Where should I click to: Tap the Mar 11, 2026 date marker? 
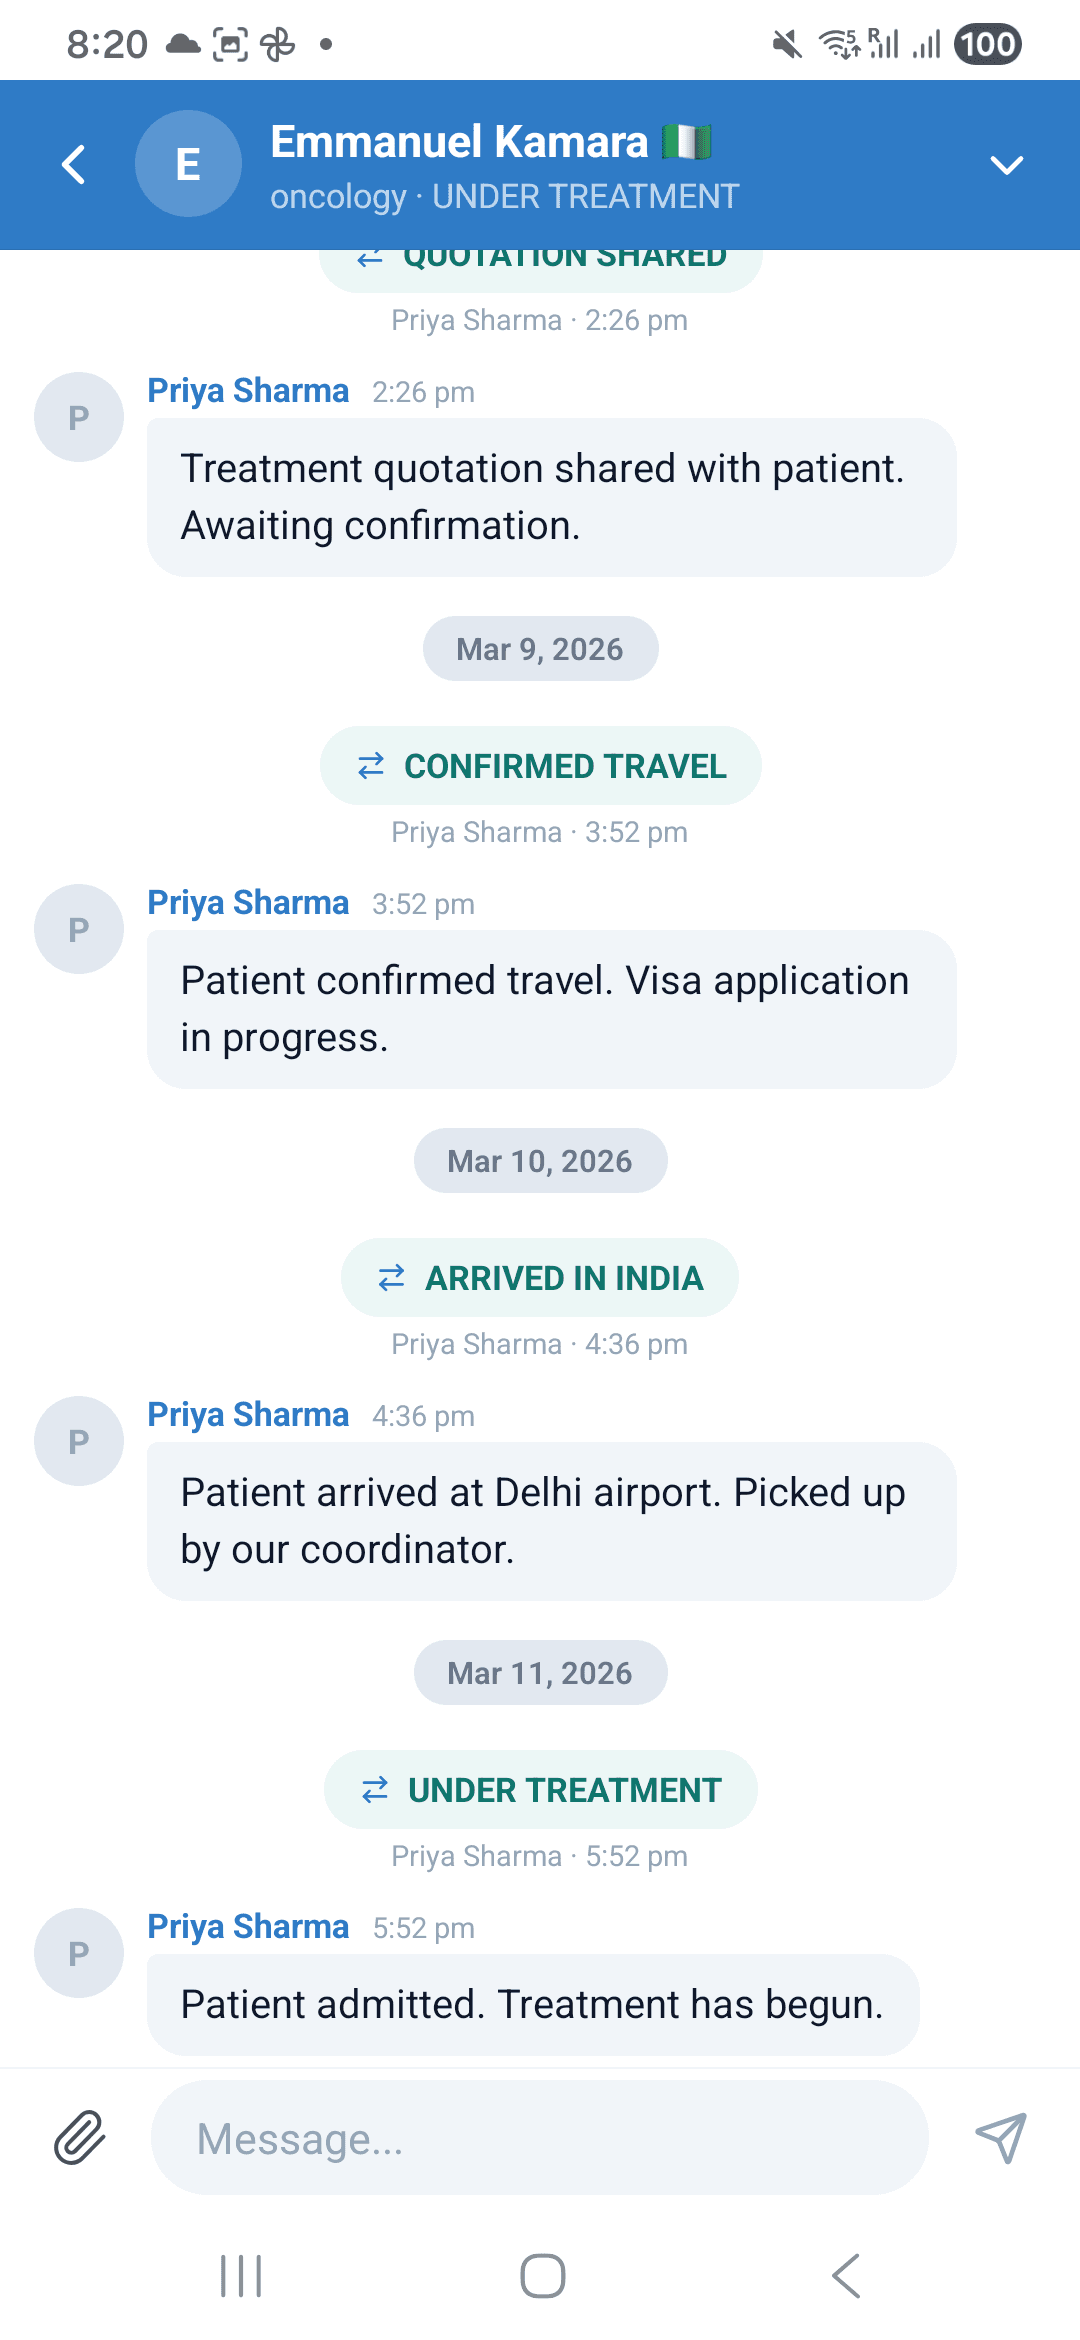pyautogui.click(x=540, y=1673)
